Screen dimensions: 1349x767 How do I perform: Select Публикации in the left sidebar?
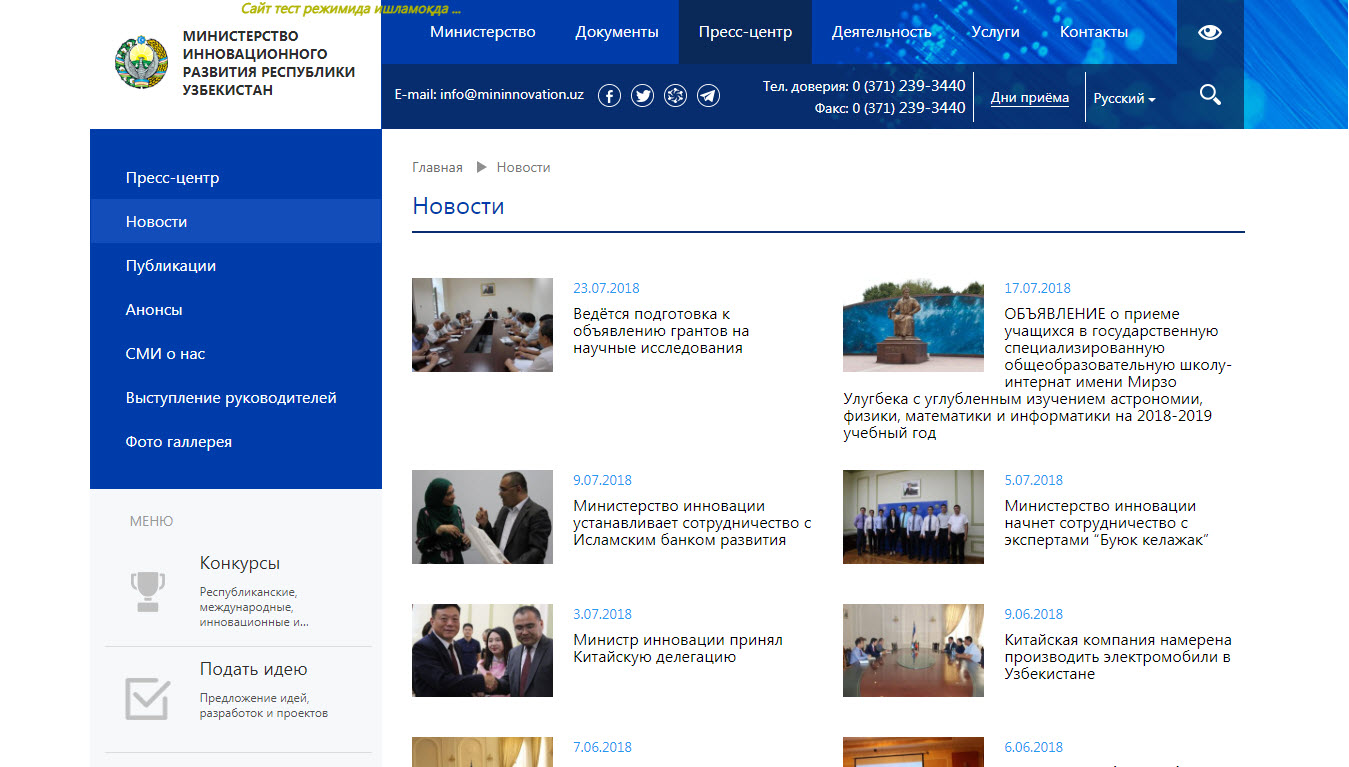point(171,266)
